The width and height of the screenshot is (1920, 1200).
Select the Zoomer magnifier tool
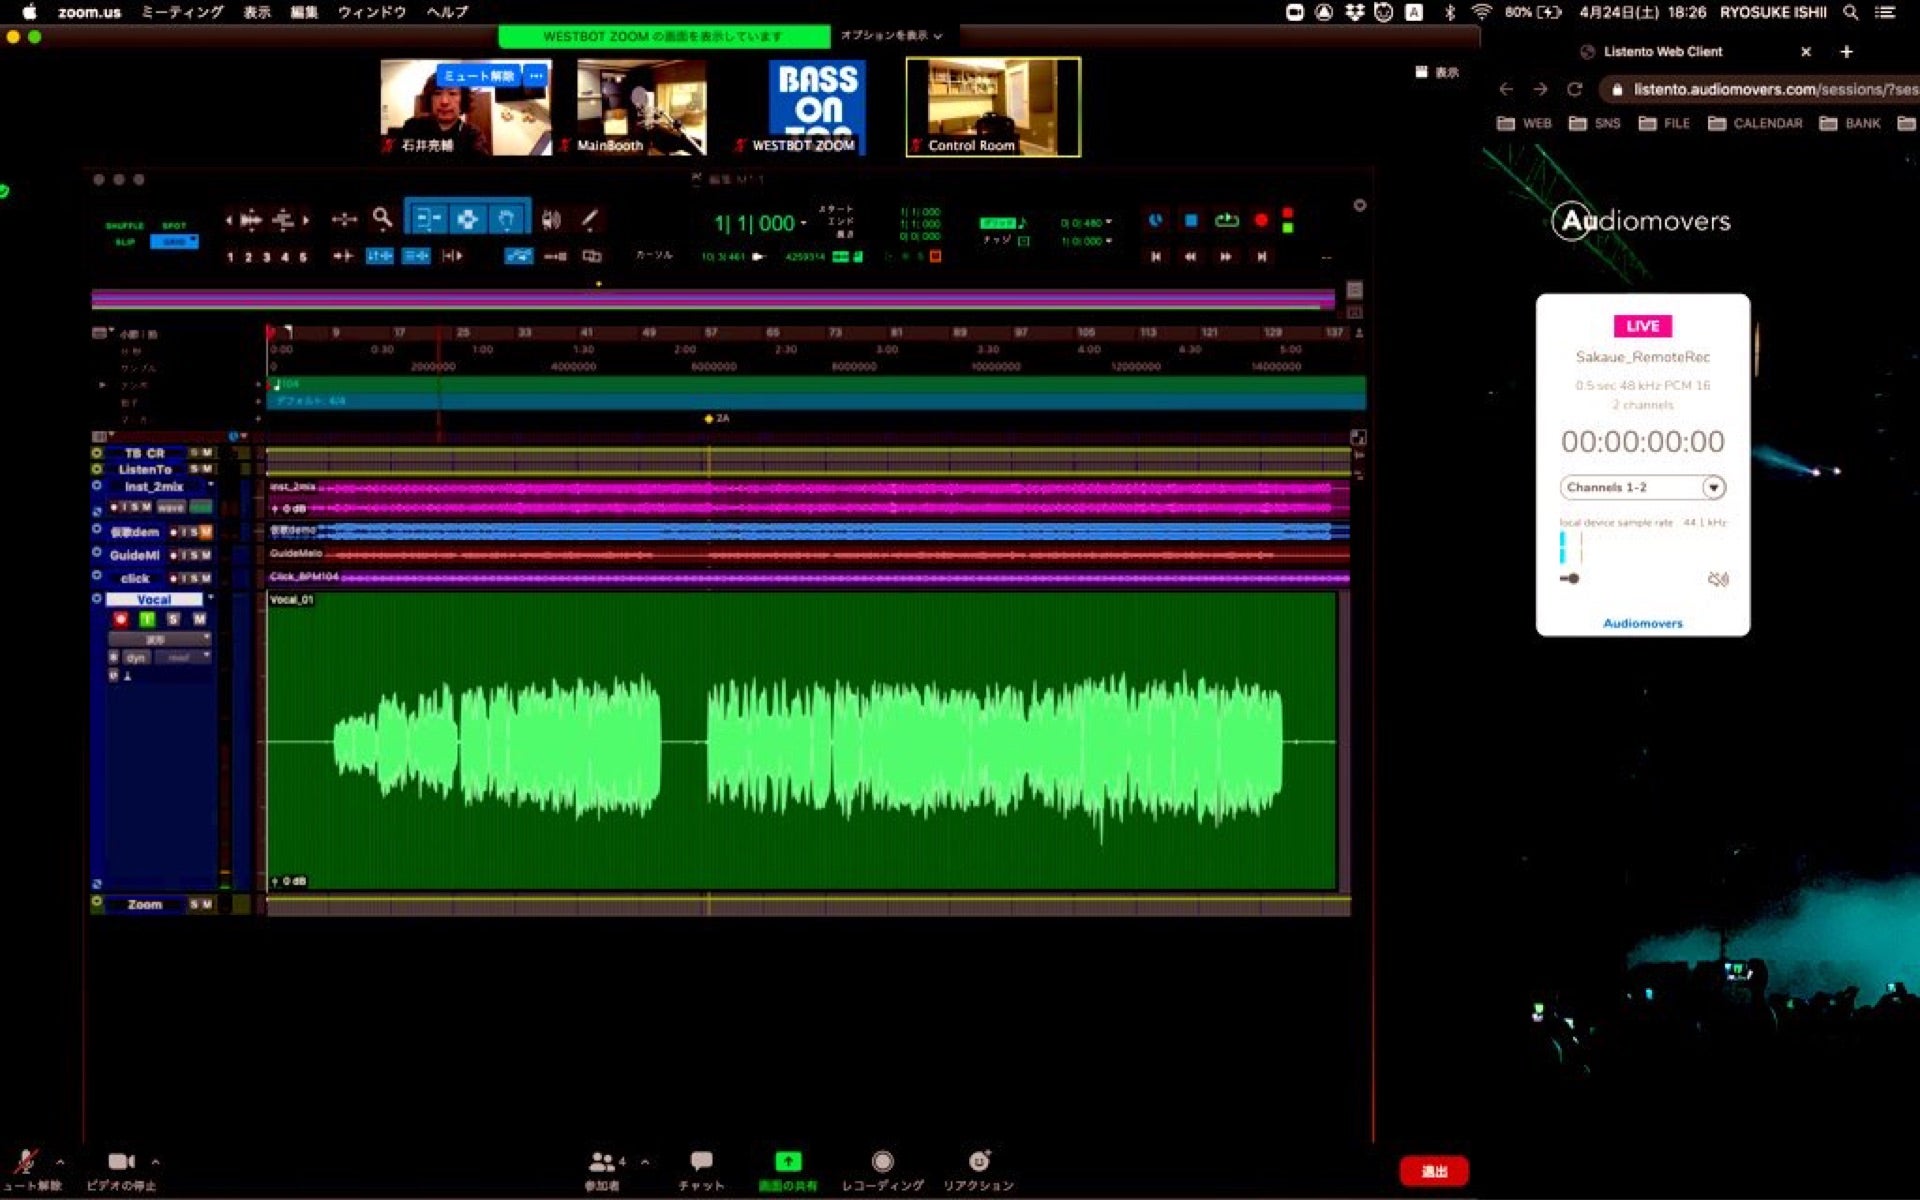tap(382, 218)
